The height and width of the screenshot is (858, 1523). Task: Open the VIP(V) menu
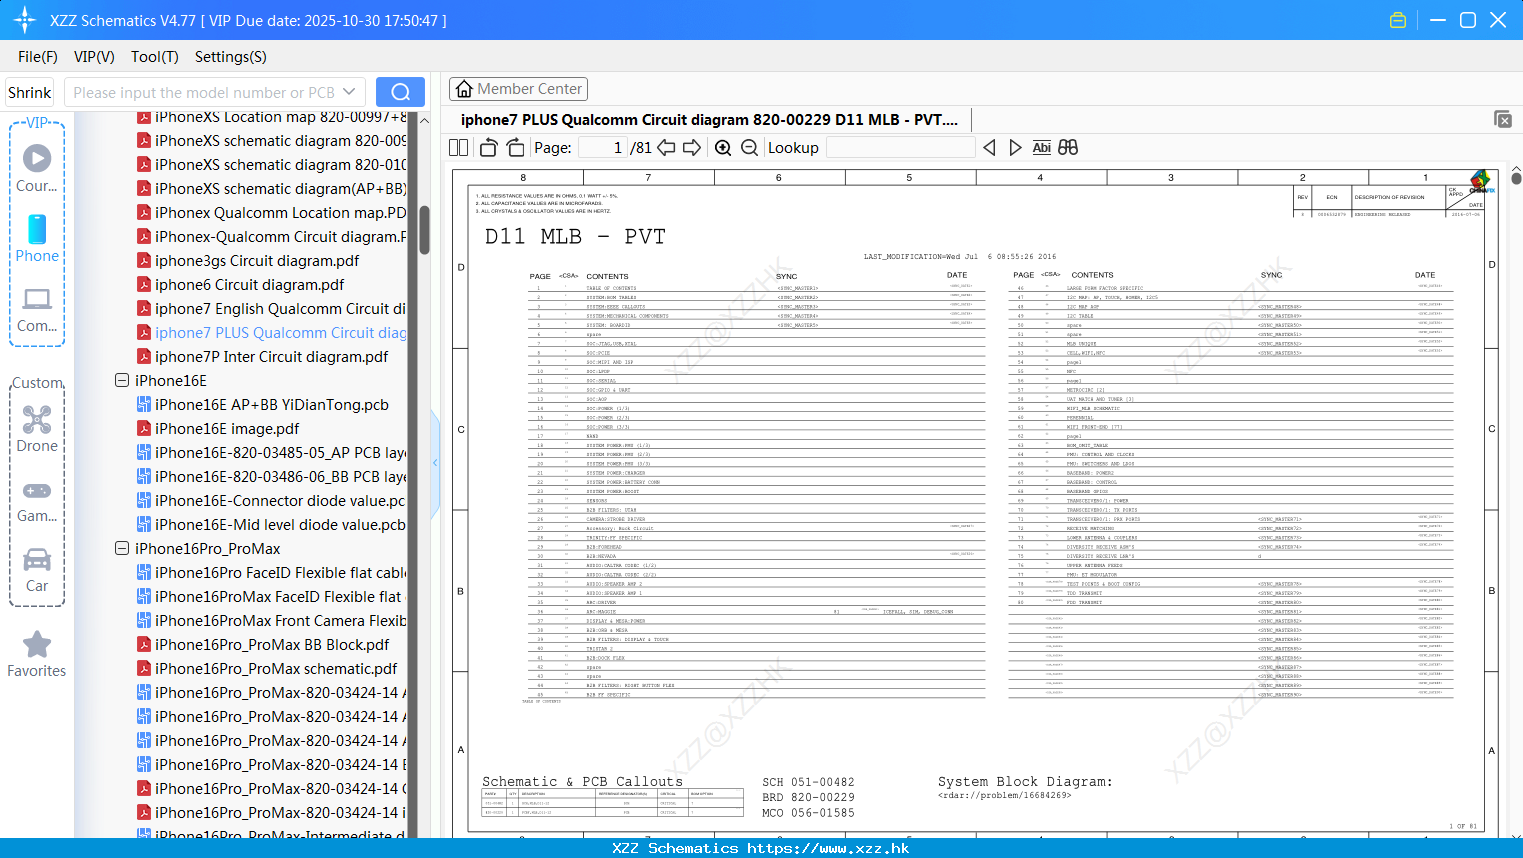pos(94,57)
